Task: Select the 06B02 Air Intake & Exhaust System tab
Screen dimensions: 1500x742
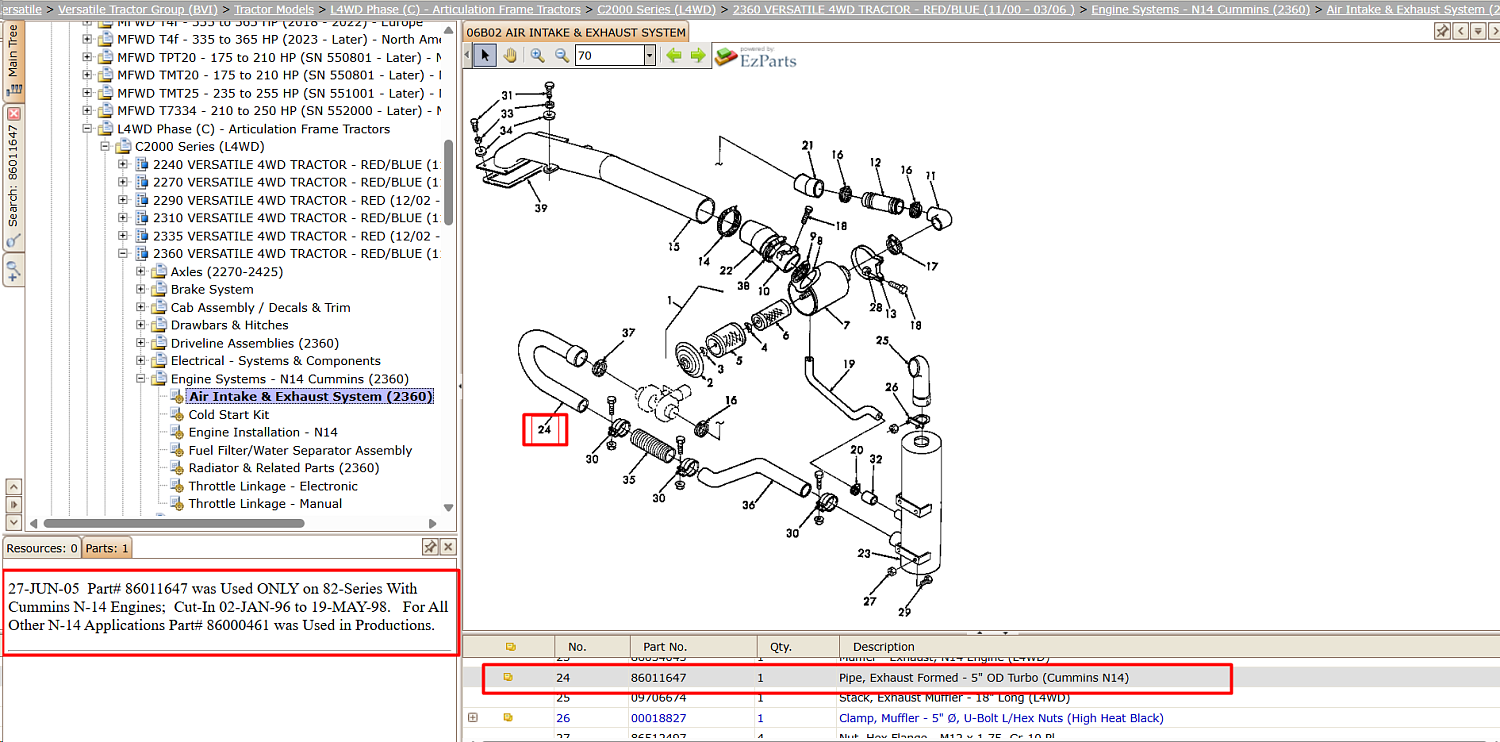Action: click(x=576, y=32)
